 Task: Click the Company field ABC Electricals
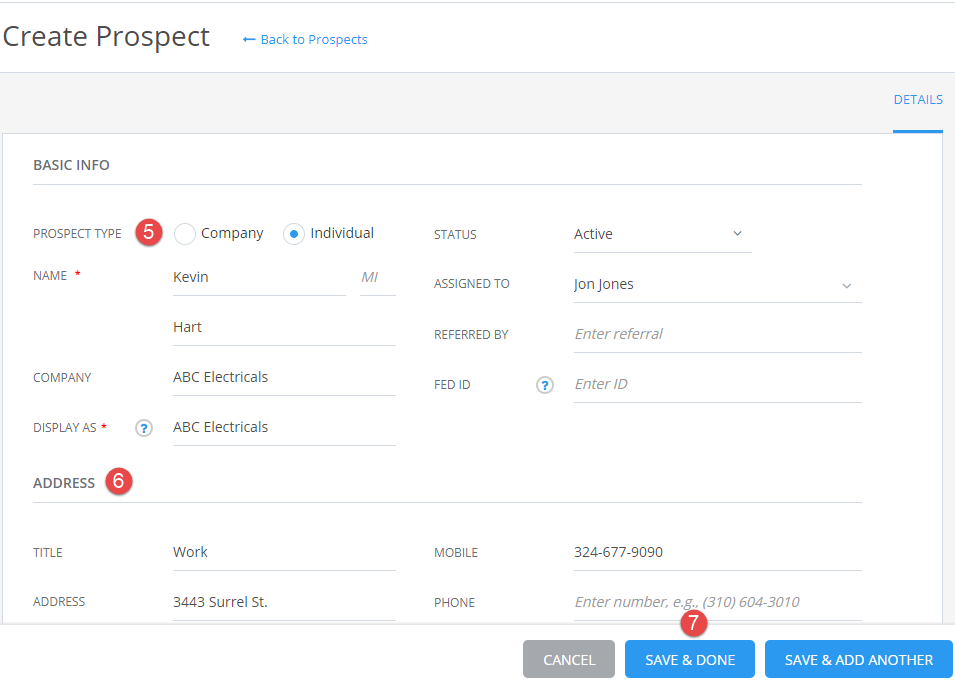click(284, 378)
